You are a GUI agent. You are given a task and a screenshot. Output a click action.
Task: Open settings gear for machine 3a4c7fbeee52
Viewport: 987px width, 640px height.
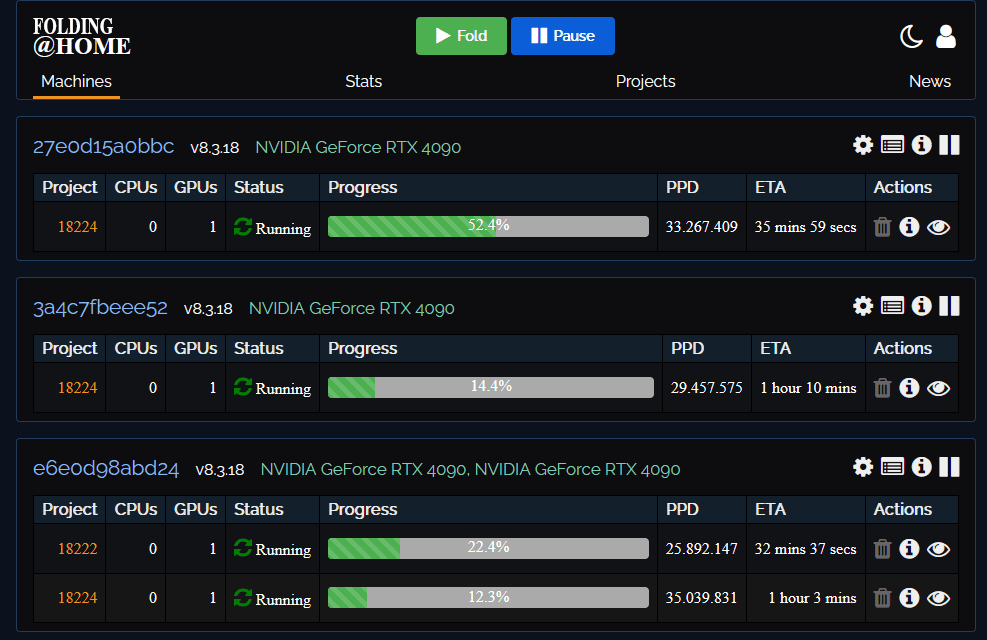coord(863,306)
